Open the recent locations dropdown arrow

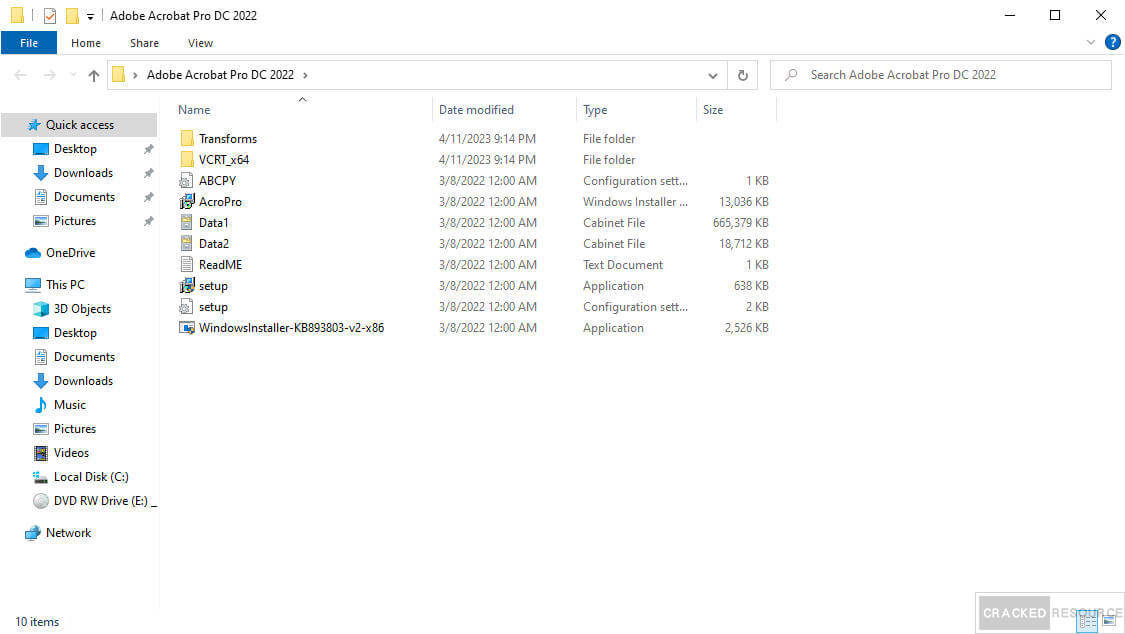[x=72, y=75]
